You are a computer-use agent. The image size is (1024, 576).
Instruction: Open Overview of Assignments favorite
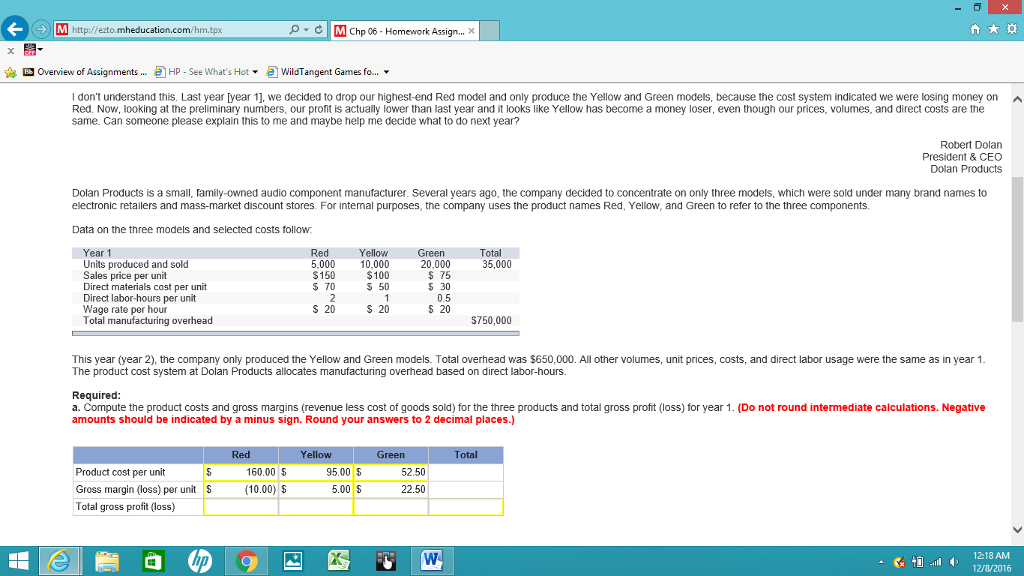click(x=85, y=72)
